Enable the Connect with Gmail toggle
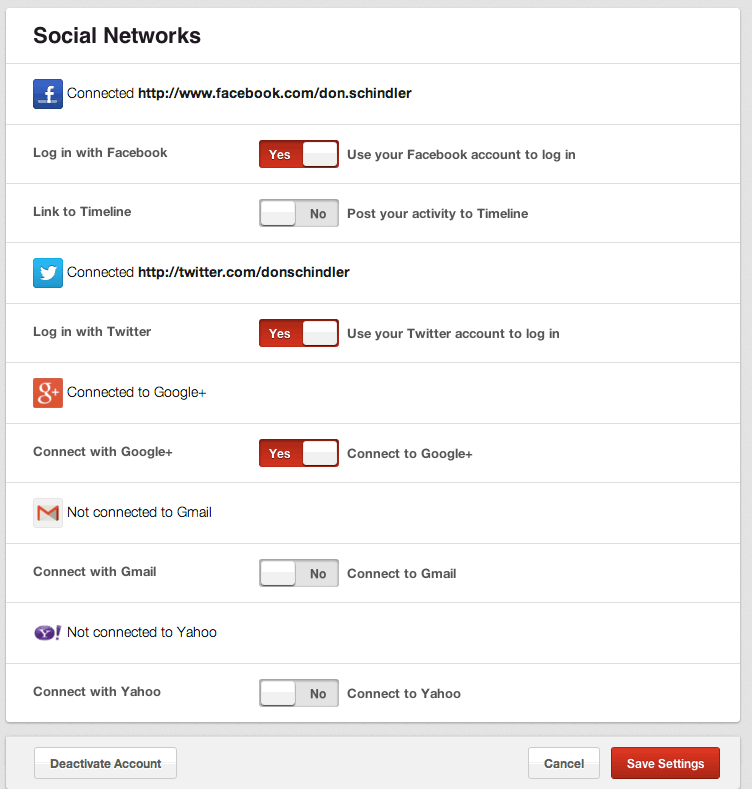Viewport: 752px width, 789px height. (x=299, y=573)
